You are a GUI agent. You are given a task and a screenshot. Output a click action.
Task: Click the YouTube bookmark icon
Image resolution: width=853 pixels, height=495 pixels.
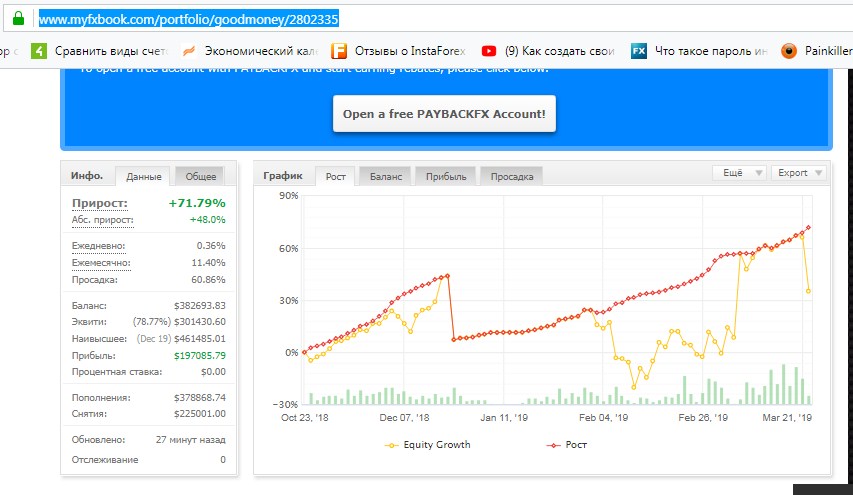489,51
